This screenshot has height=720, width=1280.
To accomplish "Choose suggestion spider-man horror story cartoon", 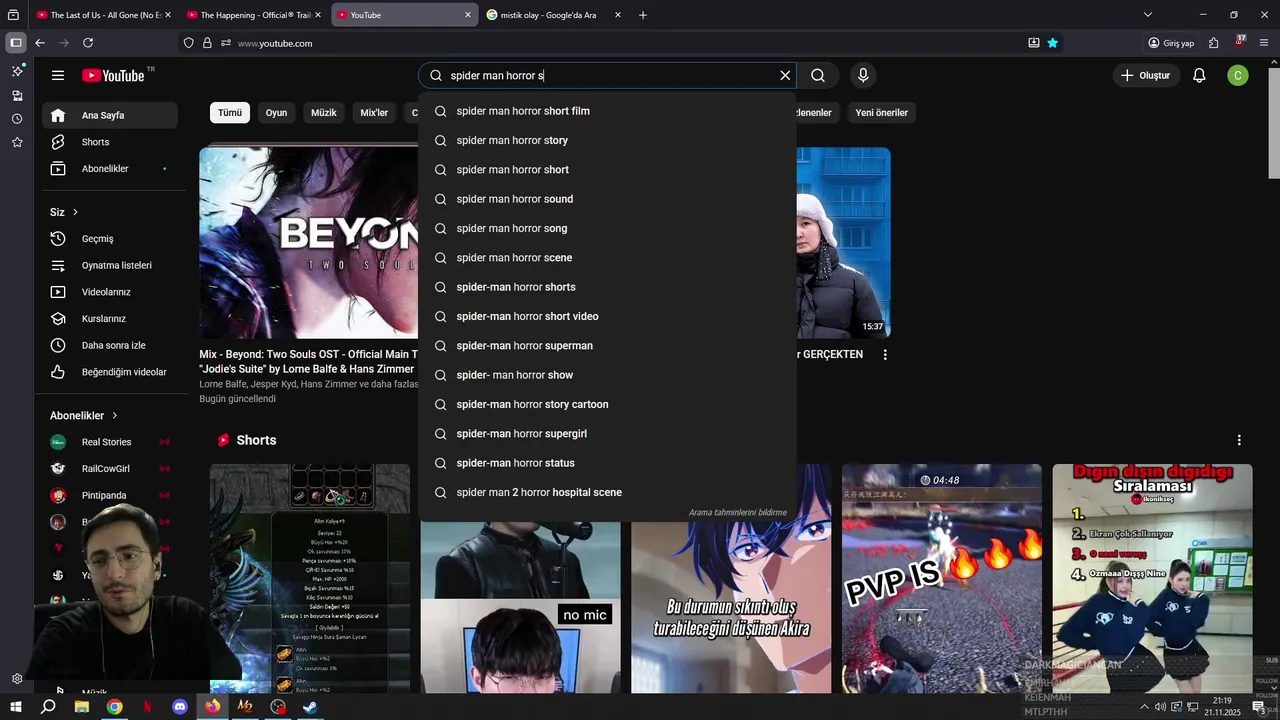I will pos(607,404).
